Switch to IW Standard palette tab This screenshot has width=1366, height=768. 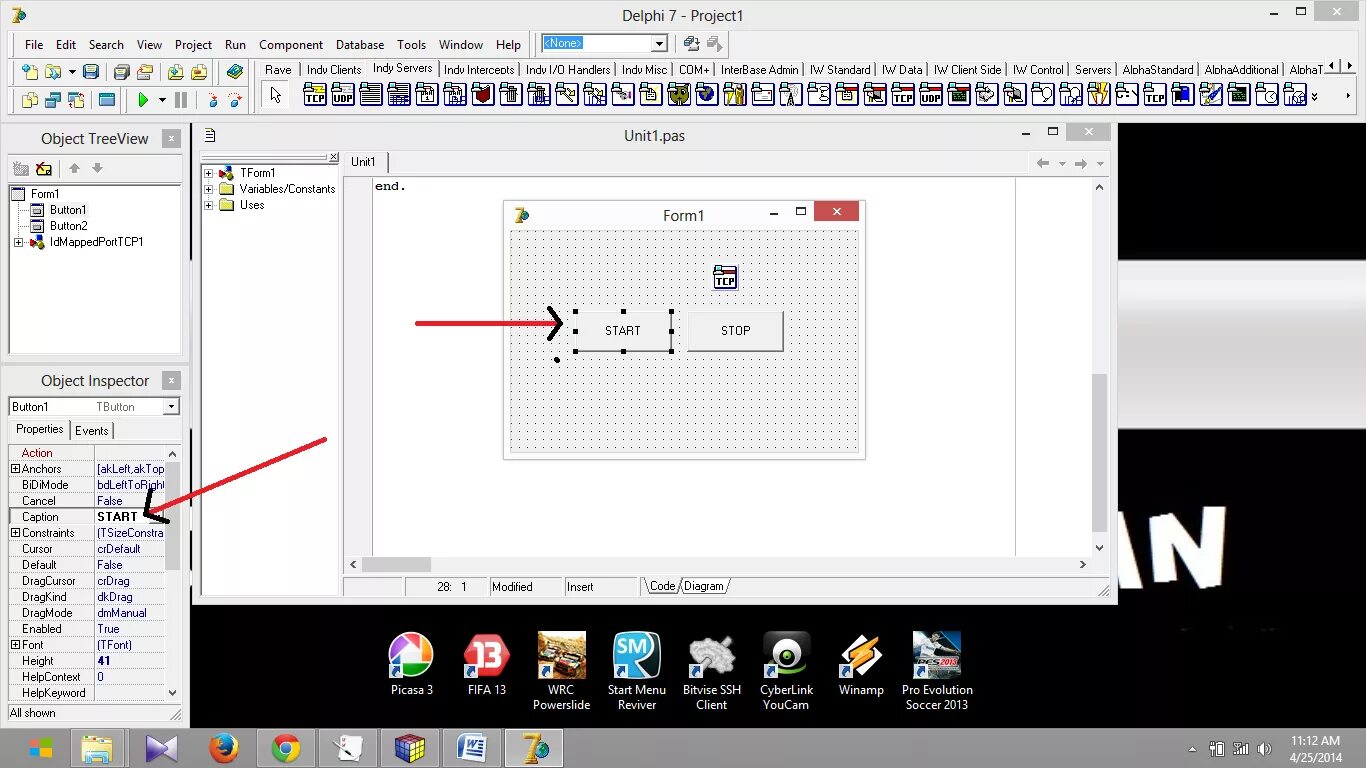[840, 70]
